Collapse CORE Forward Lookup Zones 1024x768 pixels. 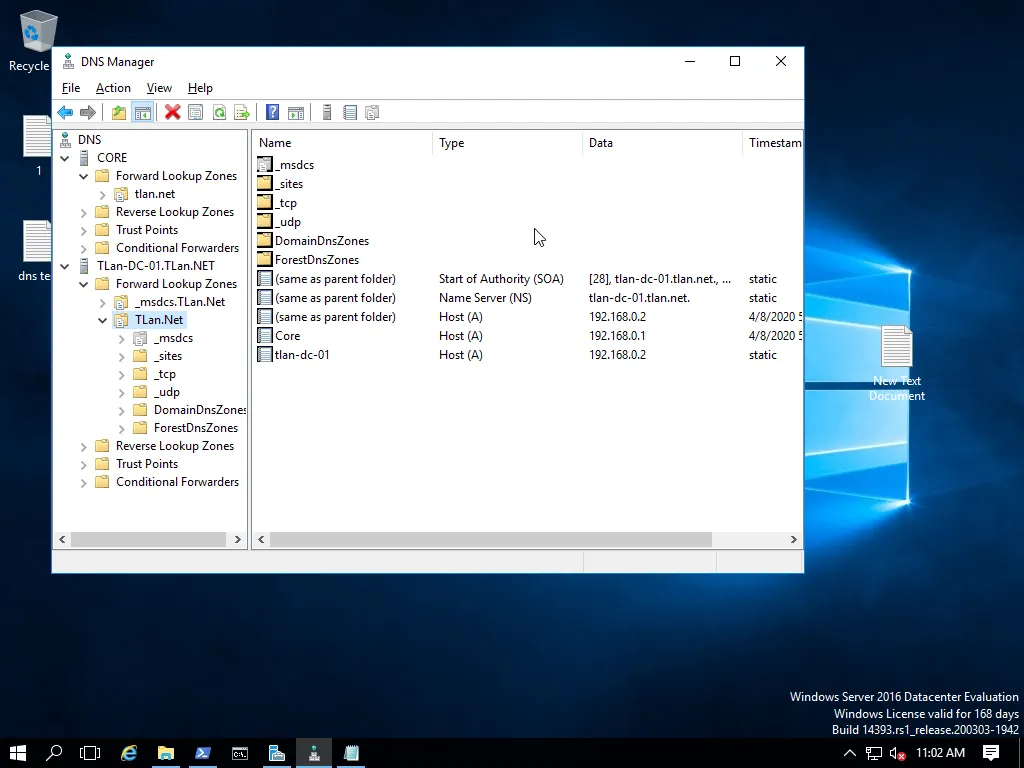pyautogui.click(x=84, y=176)
